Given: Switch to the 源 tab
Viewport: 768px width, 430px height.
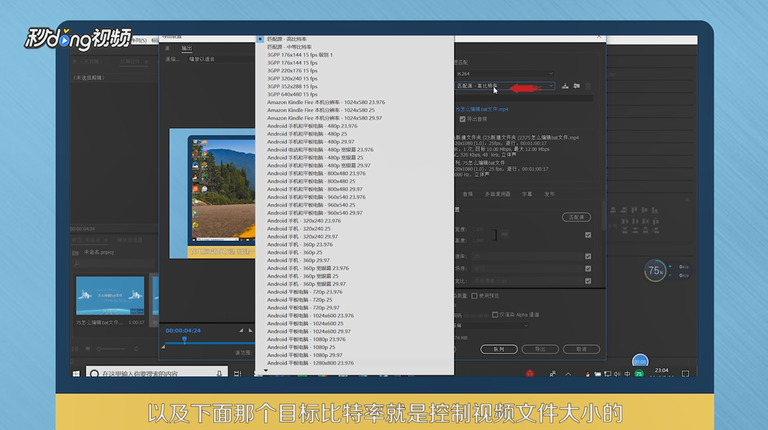Looking at the screenshot, I should [x=168, y=48].
